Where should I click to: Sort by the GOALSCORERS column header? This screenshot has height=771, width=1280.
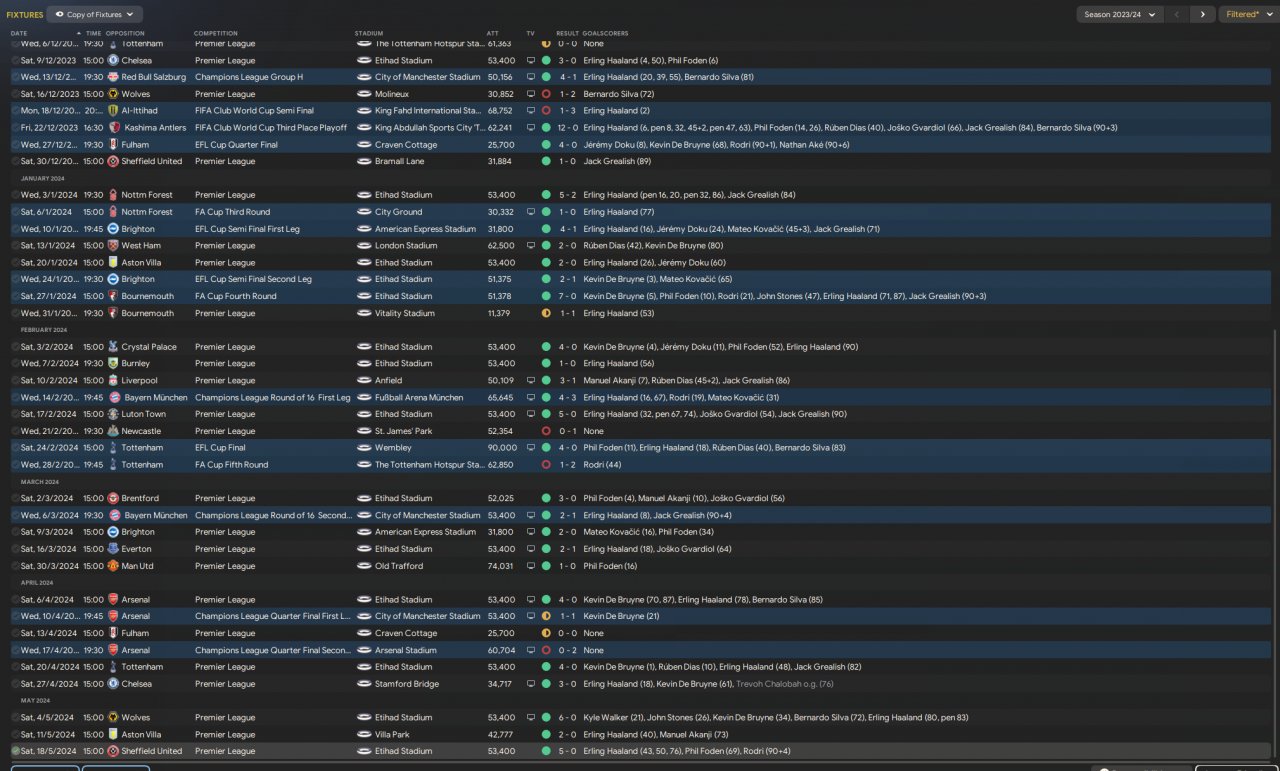[605, 33]
